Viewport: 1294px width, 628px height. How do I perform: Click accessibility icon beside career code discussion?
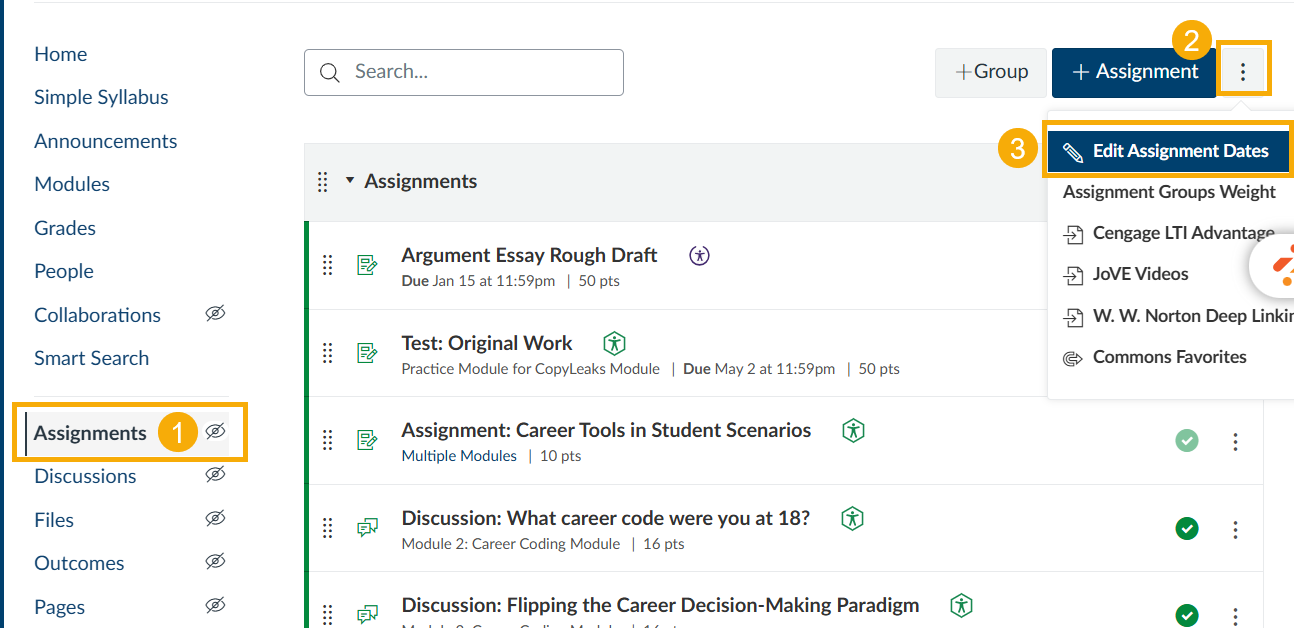[852, 518]
